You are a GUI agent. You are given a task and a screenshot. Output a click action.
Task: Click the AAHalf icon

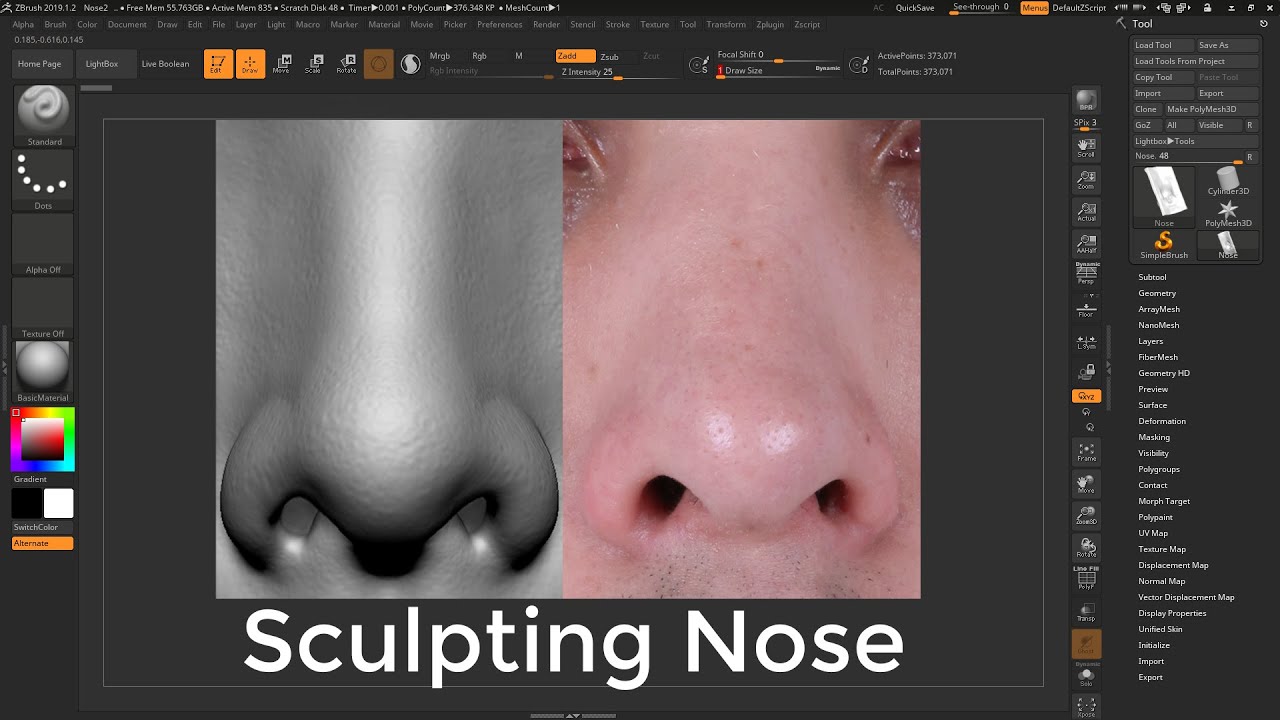(x=1086, y=244)
